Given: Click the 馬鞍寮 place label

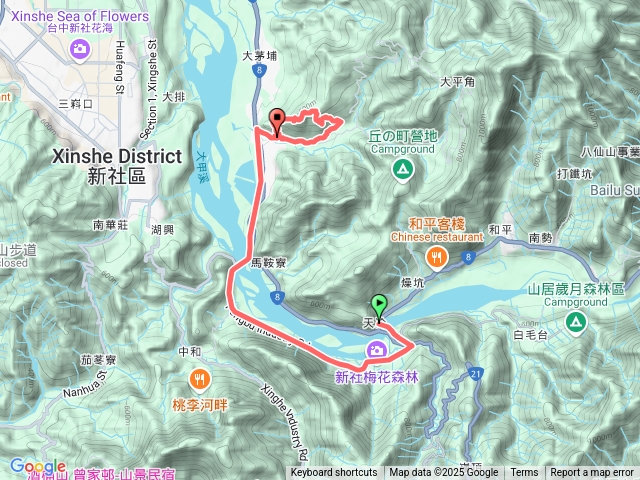Looking at the screenshot, I should coord(269,263).
